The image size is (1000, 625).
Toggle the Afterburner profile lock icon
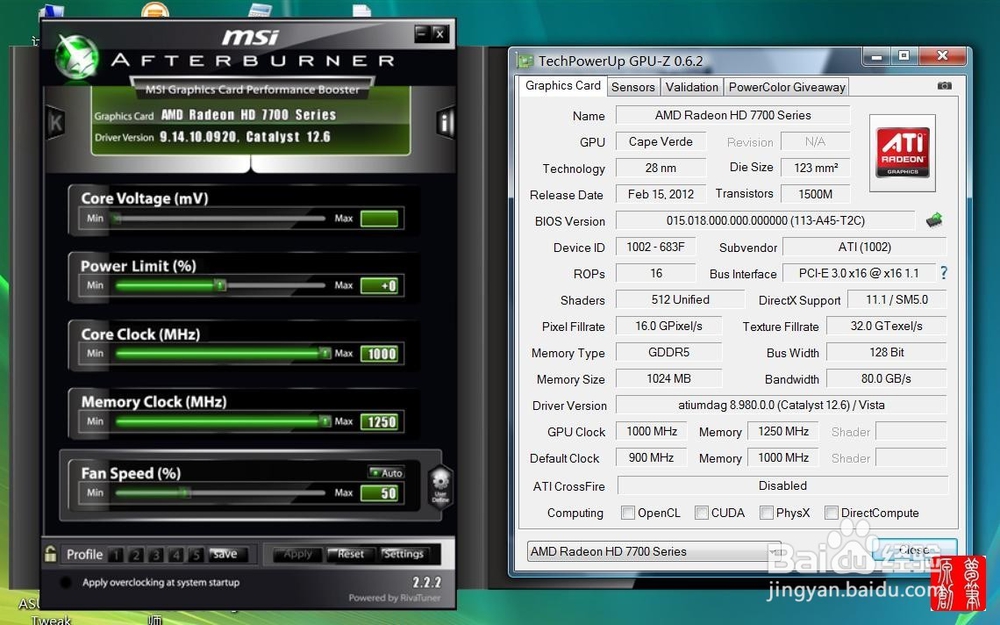[x=50, y=554]
